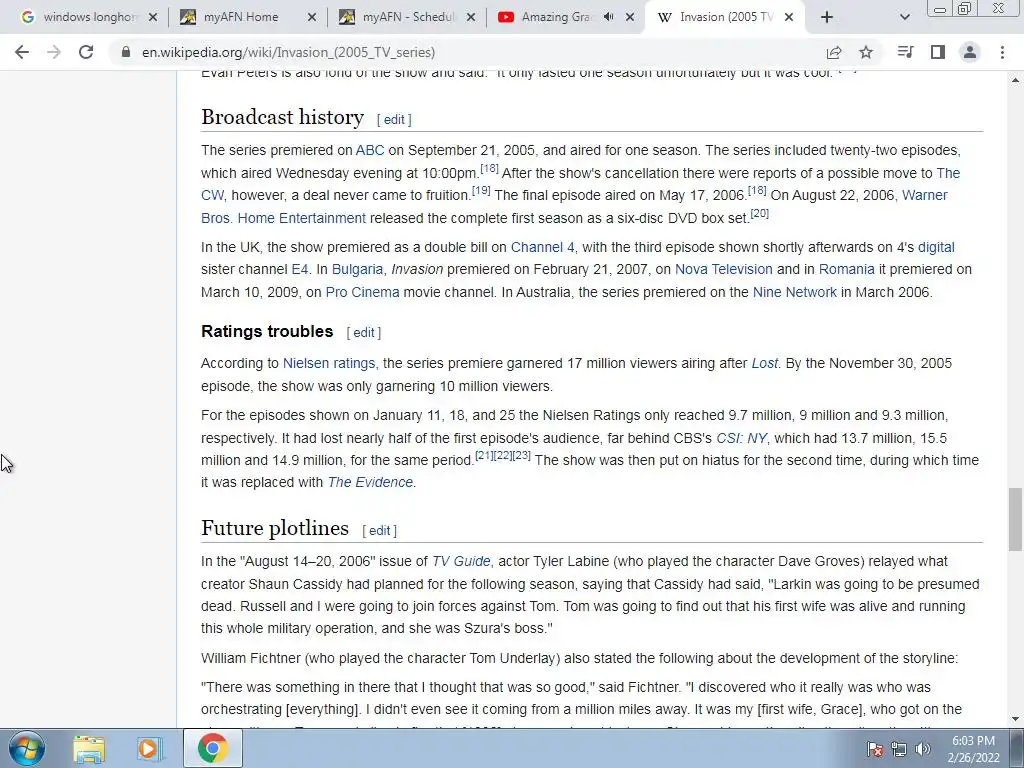Open Action Center flag tray icon
Viewport: 1024px width, 768px height.
(875, 749)
